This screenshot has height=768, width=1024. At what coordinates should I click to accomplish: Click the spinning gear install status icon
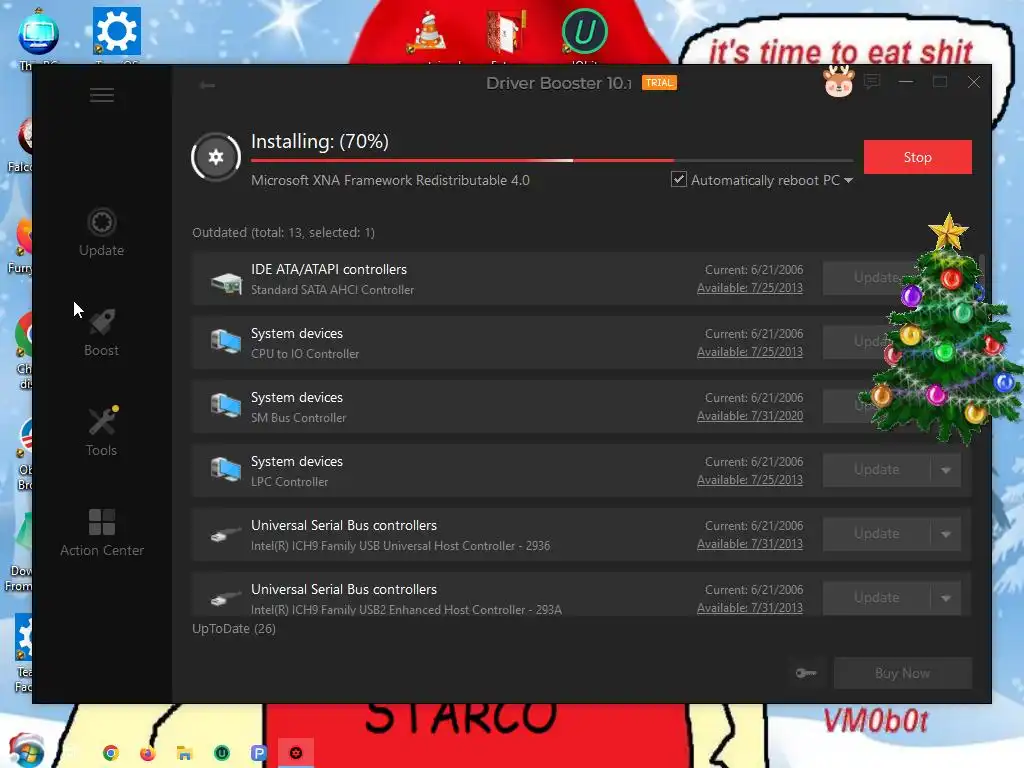pos(216,157)
